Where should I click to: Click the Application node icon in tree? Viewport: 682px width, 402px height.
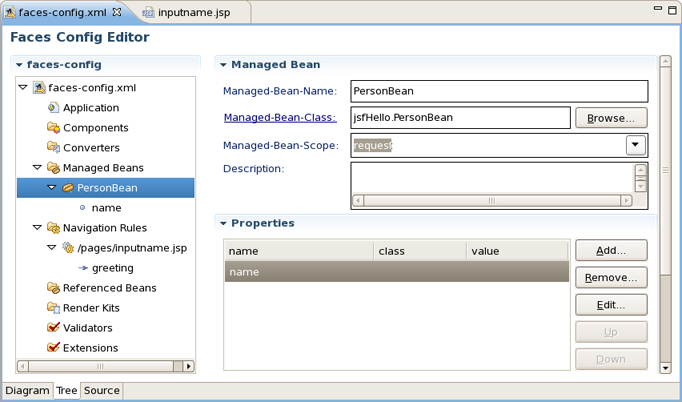(53, 108)
